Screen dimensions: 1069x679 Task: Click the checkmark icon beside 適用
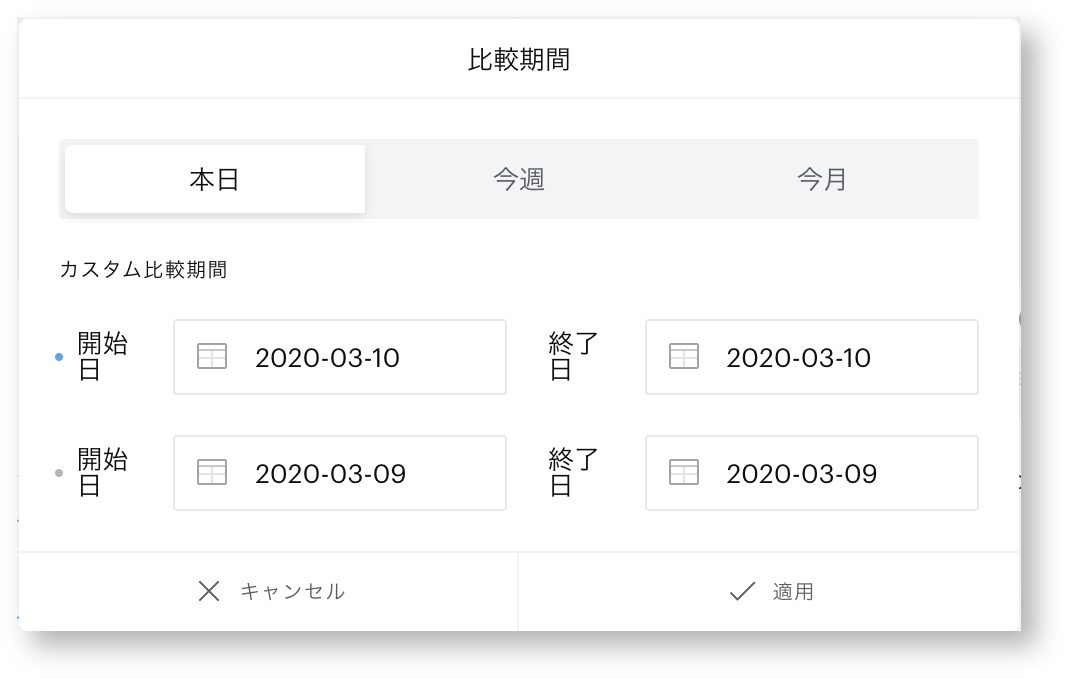[x=742, y=591]
